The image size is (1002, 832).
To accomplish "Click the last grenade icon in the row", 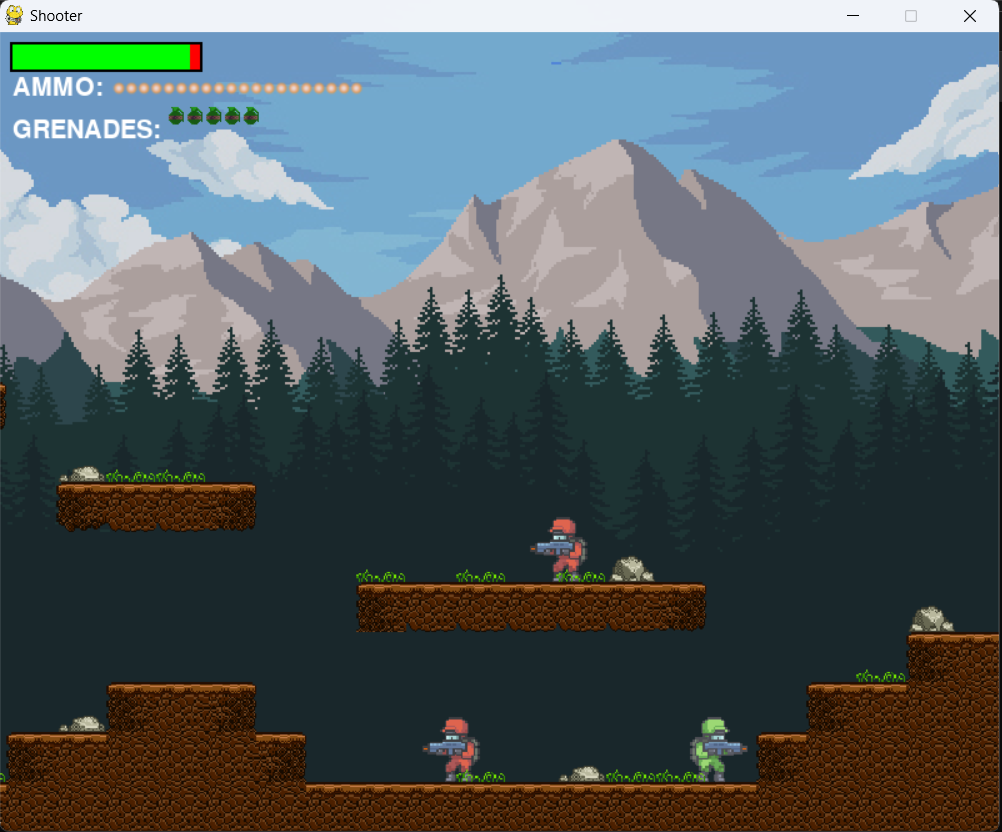I will point(253,114).
